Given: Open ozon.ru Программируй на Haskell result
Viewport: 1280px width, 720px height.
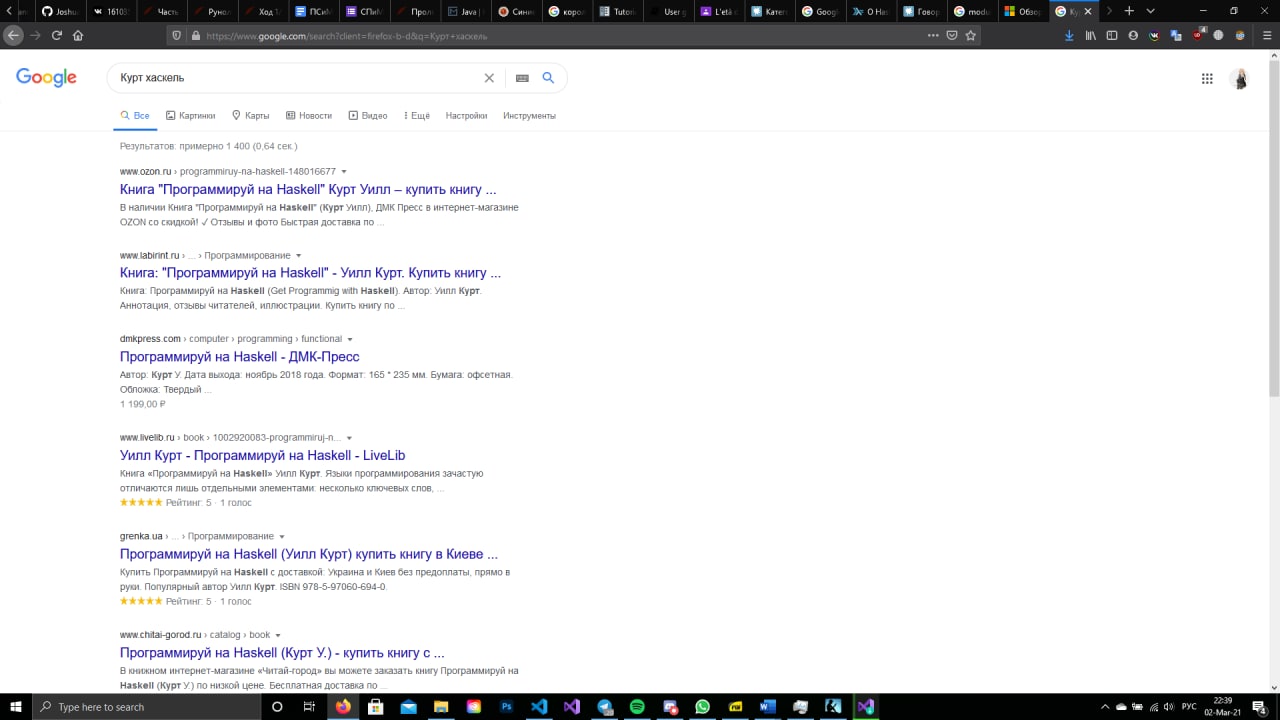Looking at the screenshot, I should [308, 189].
